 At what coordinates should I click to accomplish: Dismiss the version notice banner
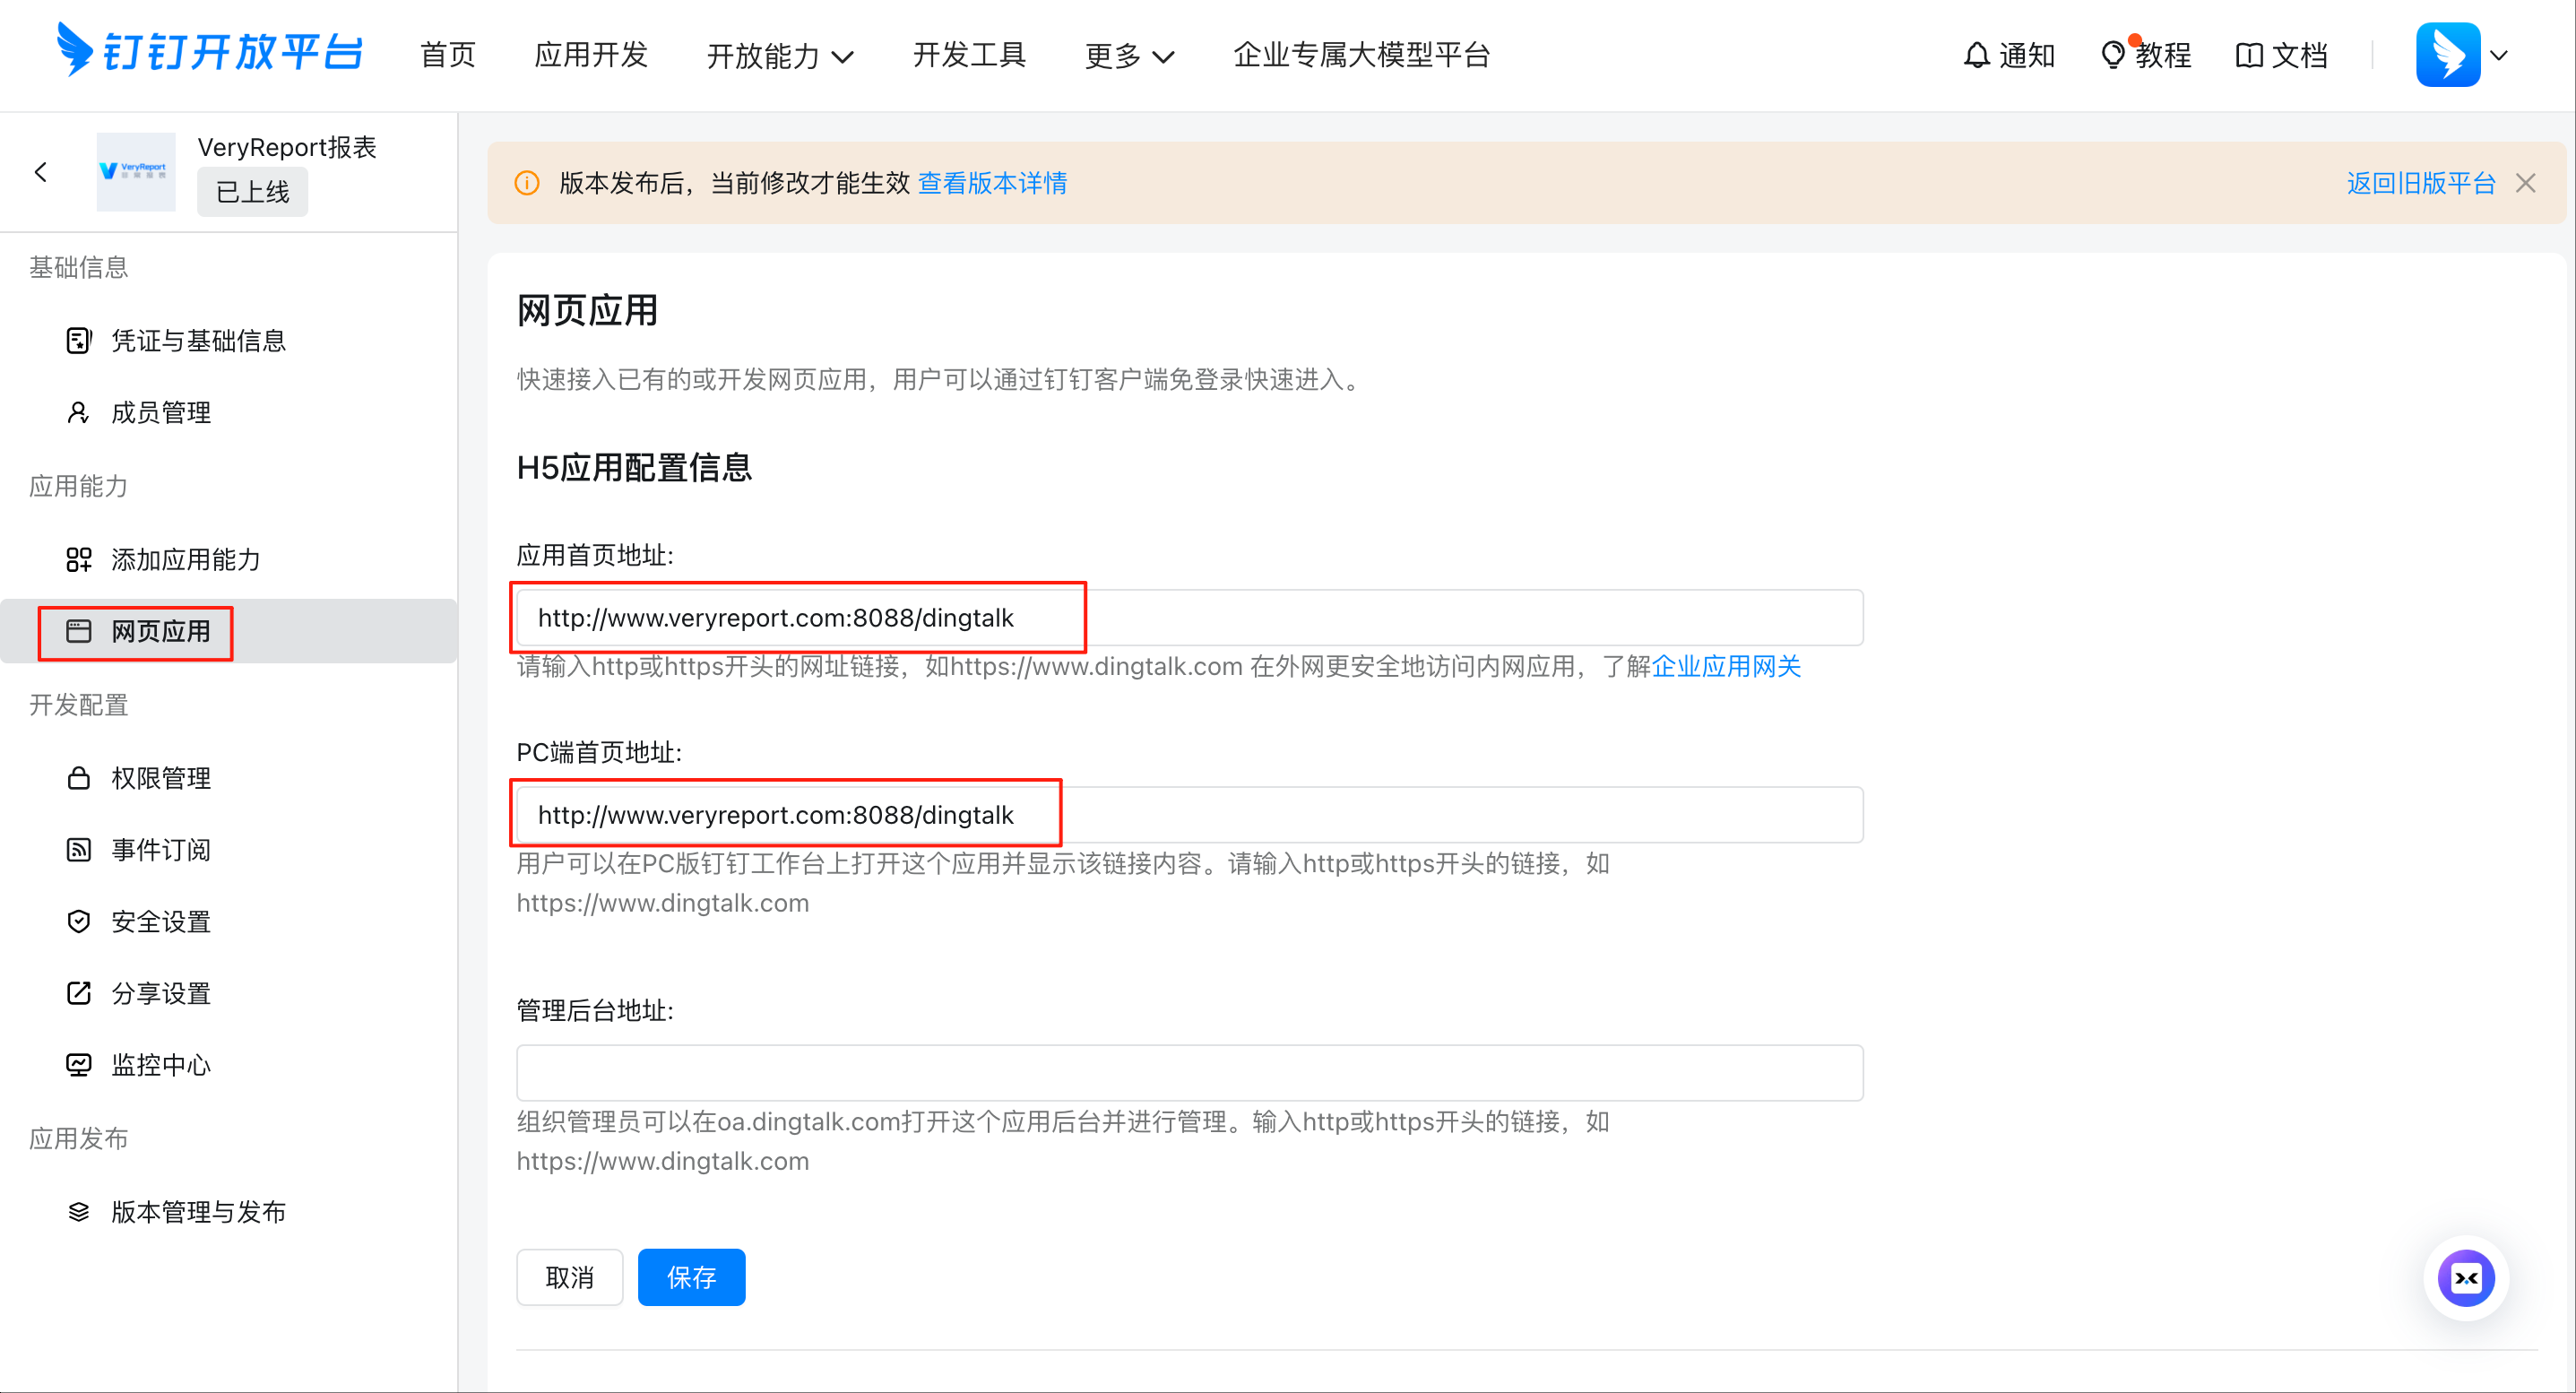click(x=2525, y=183)
